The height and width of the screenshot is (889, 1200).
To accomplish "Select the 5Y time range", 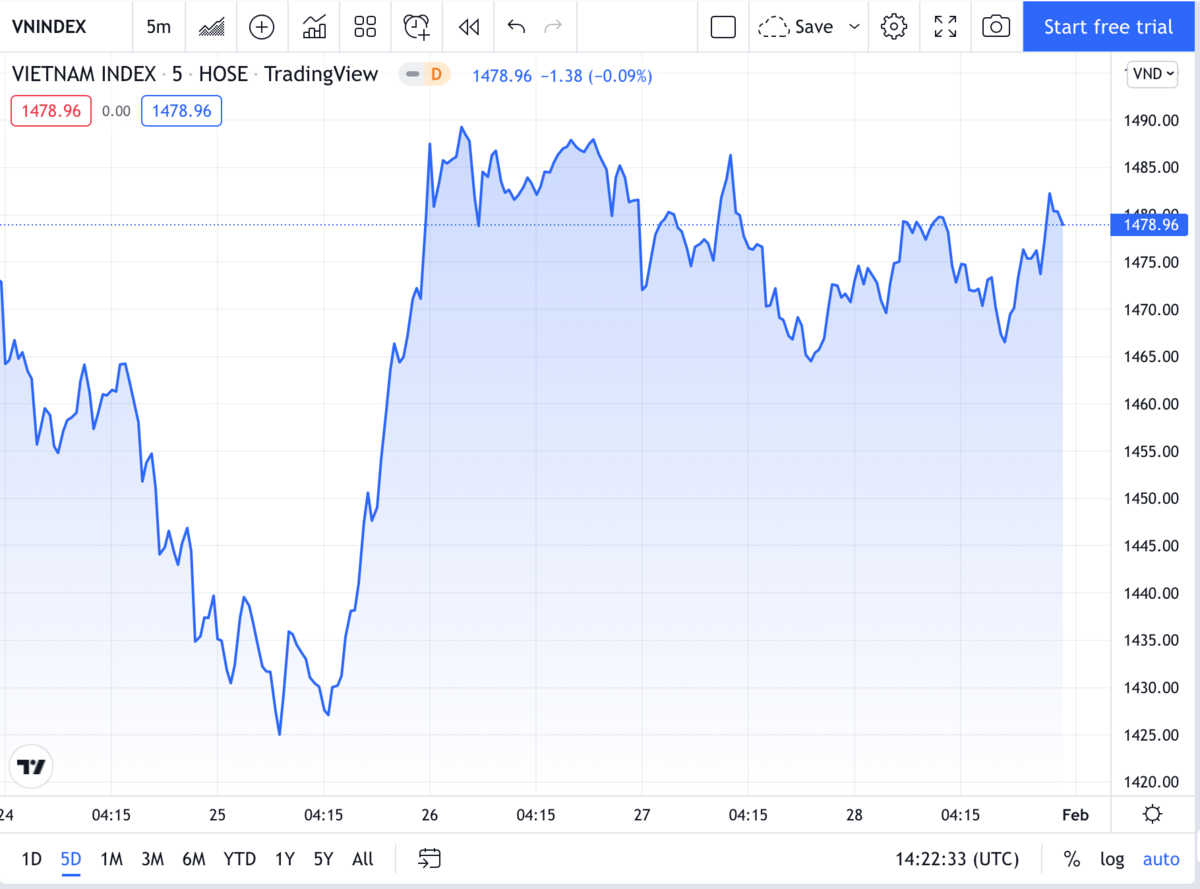I will (323, 858).
